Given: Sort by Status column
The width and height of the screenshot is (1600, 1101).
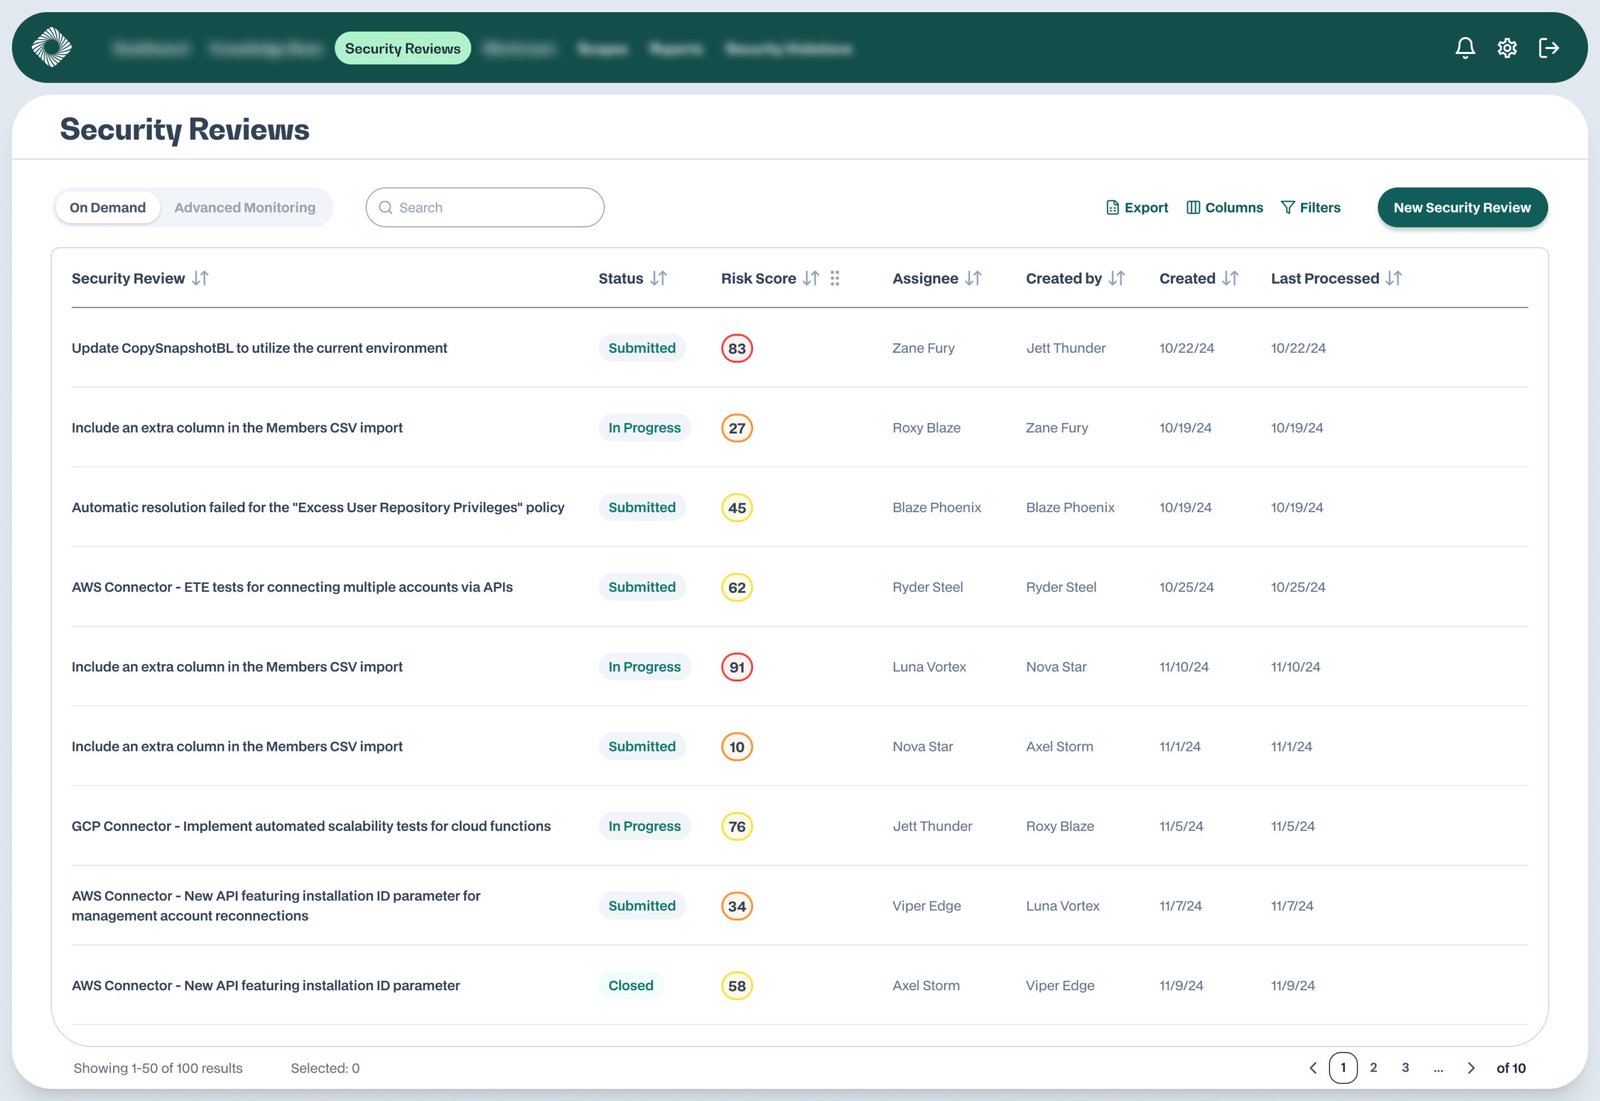Looking at the screenshot, I should (x=658, y=278).
